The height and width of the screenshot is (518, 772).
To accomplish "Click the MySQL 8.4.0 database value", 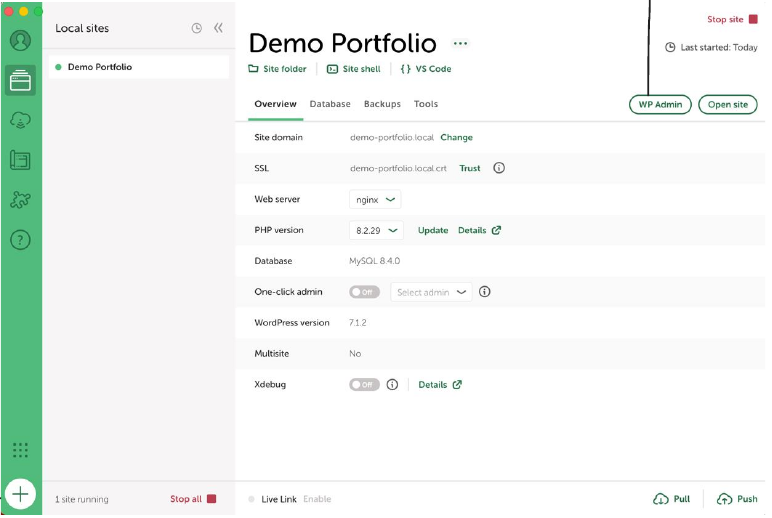I will click(375, 261).
